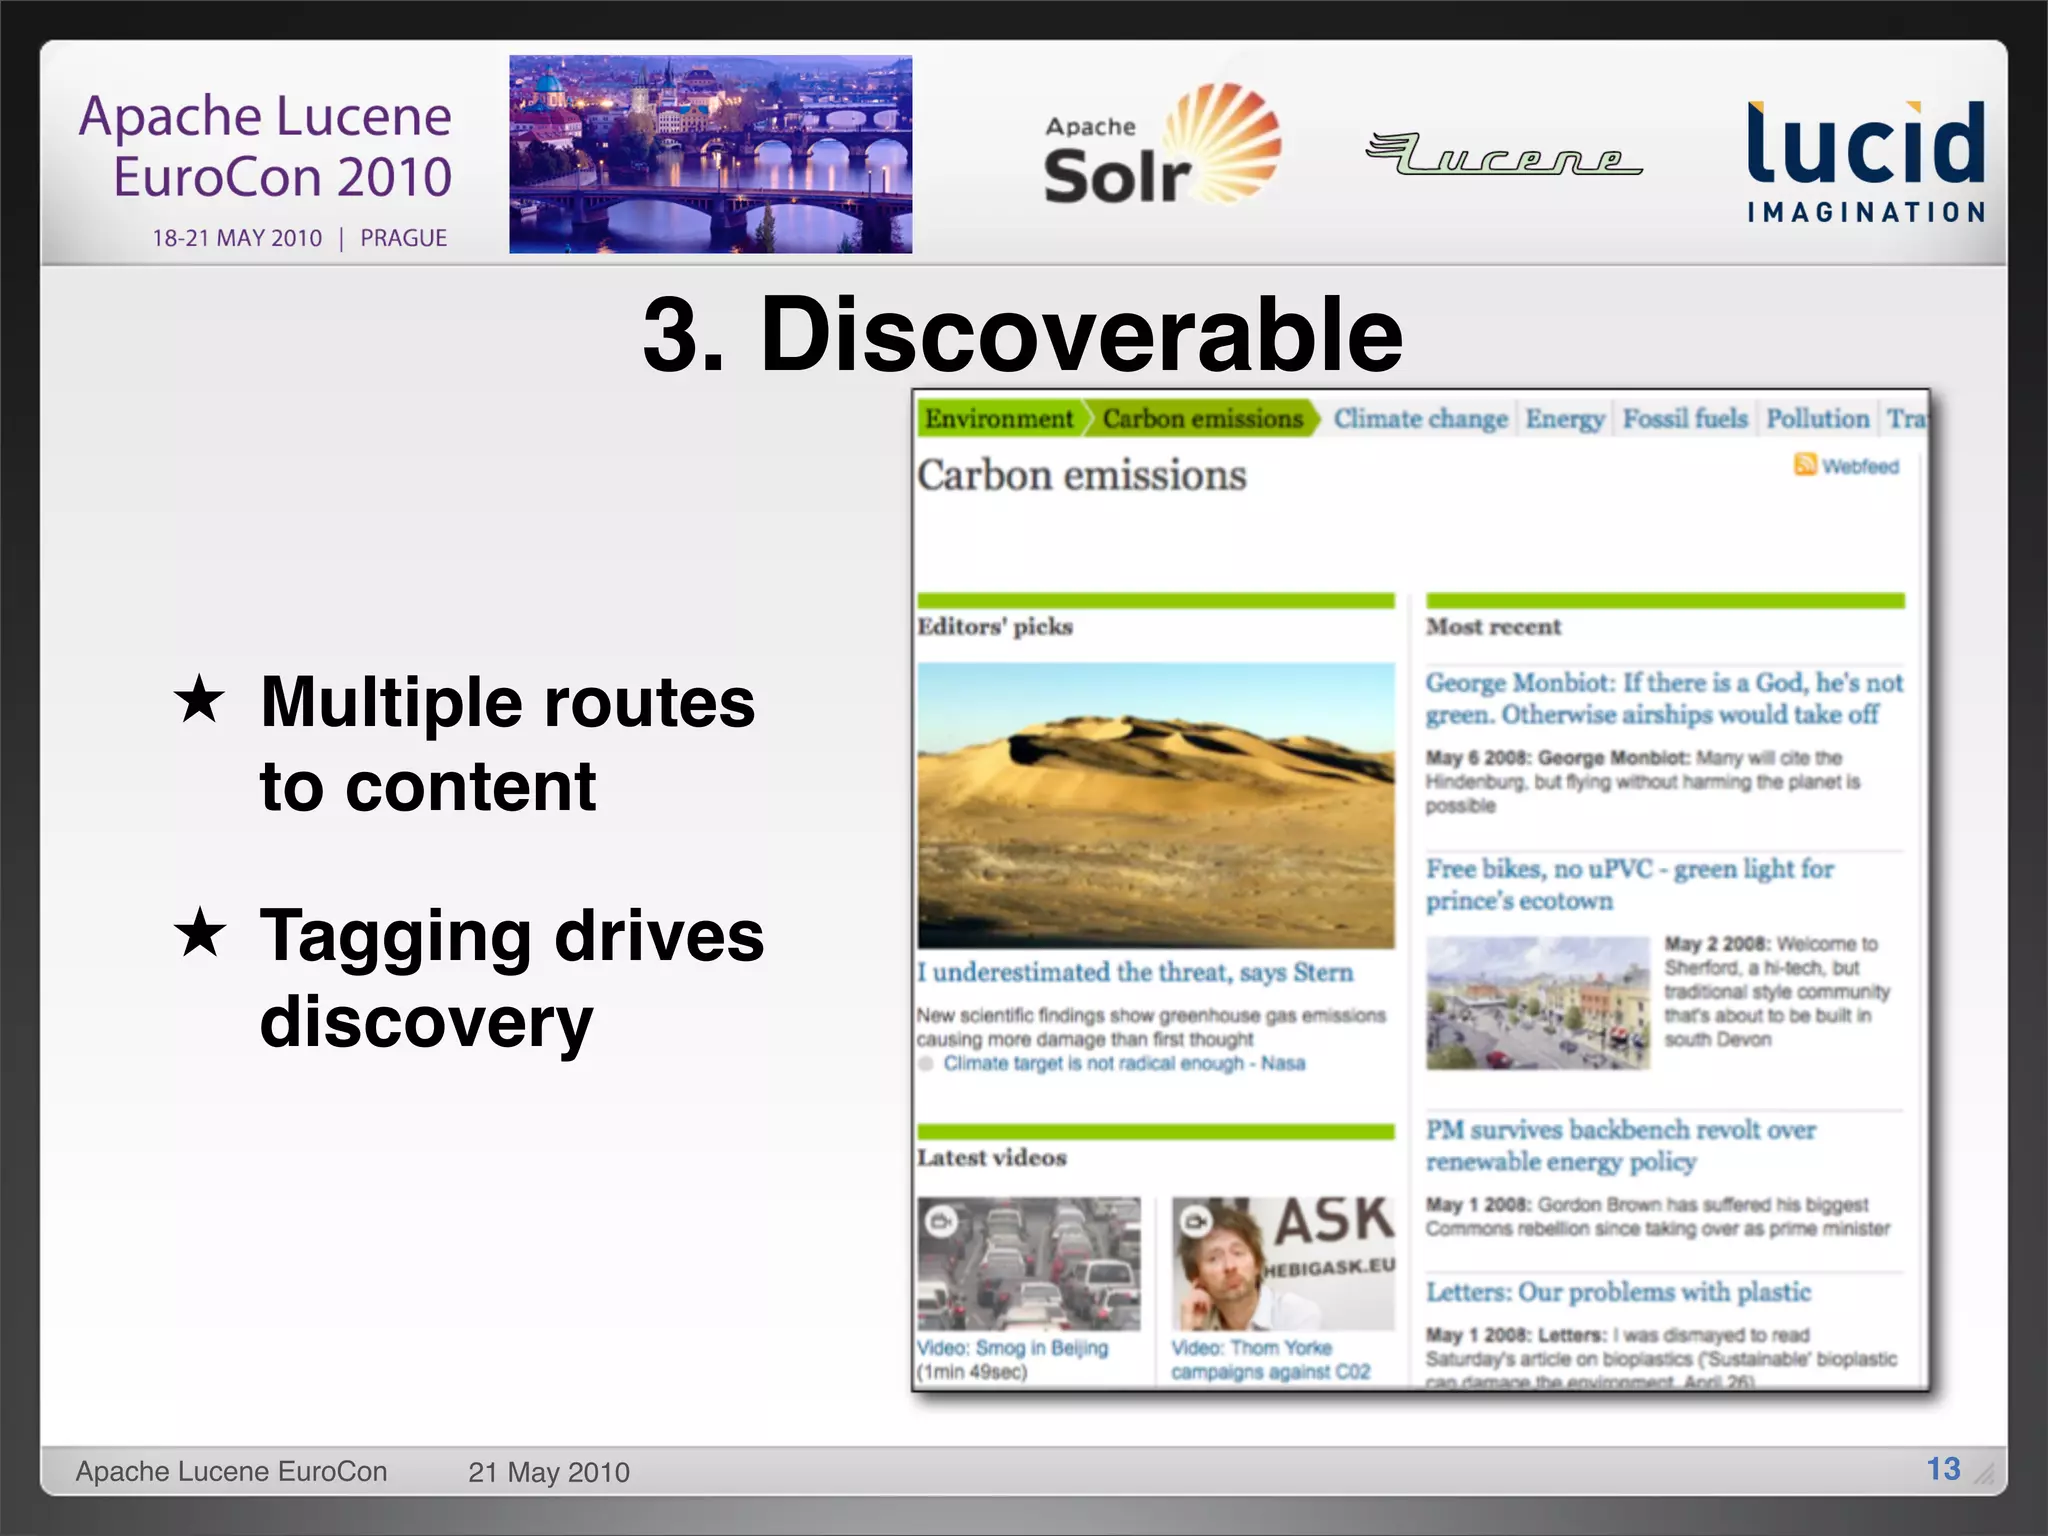
Task: Click the orange Webfeed RSS icon
Action: coord(1804,465)
